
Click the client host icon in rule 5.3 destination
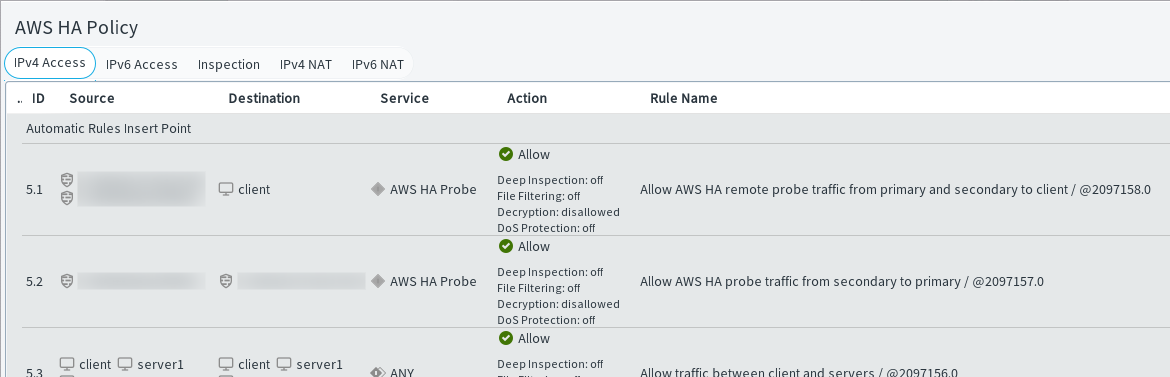pyautogui.click(x=226, y=364)
